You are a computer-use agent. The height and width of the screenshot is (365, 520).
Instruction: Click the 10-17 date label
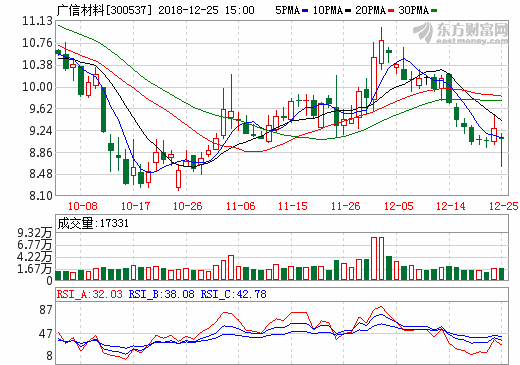click(135, 206)
